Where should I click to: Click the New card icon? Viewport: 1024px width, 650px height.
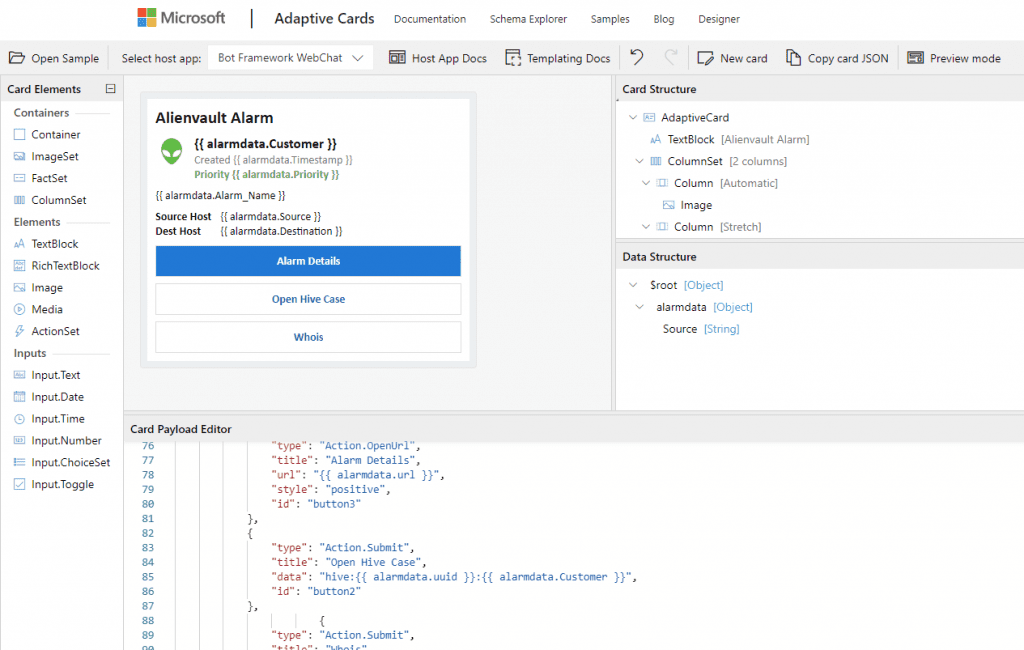(x=705, y=58)
